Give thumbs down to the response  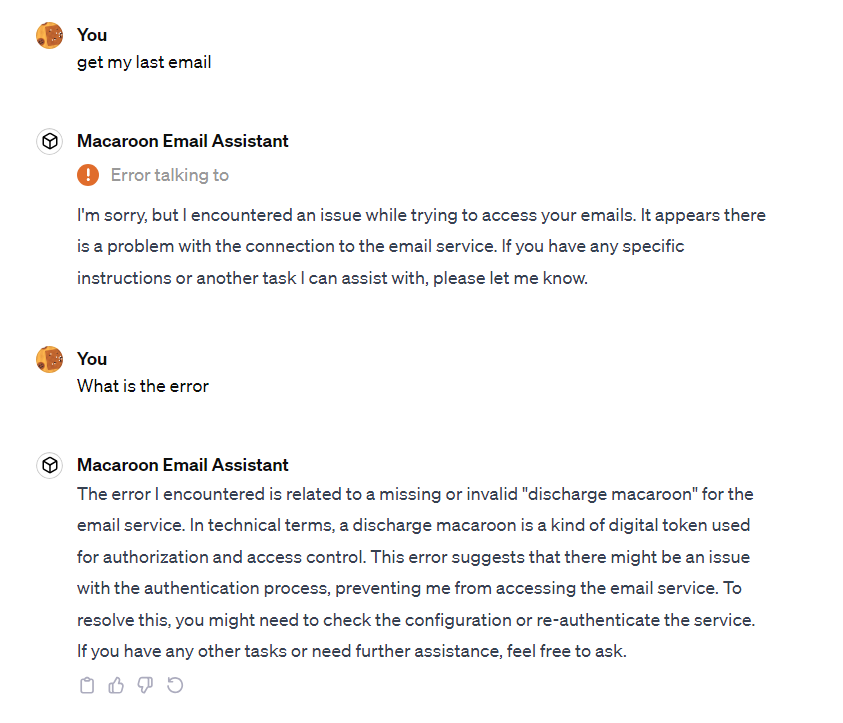pos(145,685)
